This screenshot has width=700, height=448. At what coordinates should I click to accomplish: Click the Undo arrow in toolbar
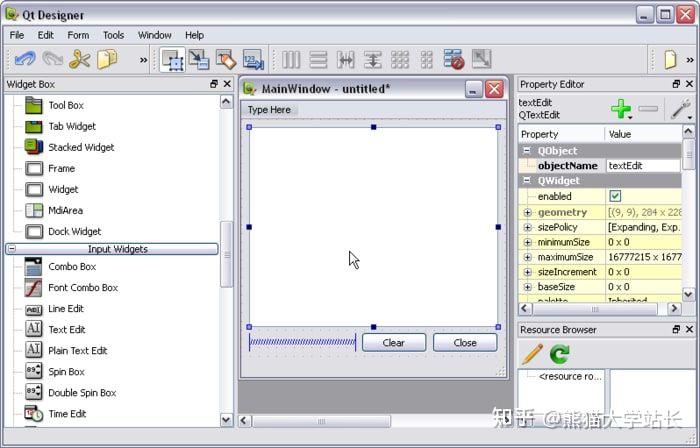(x=25, y=59)
